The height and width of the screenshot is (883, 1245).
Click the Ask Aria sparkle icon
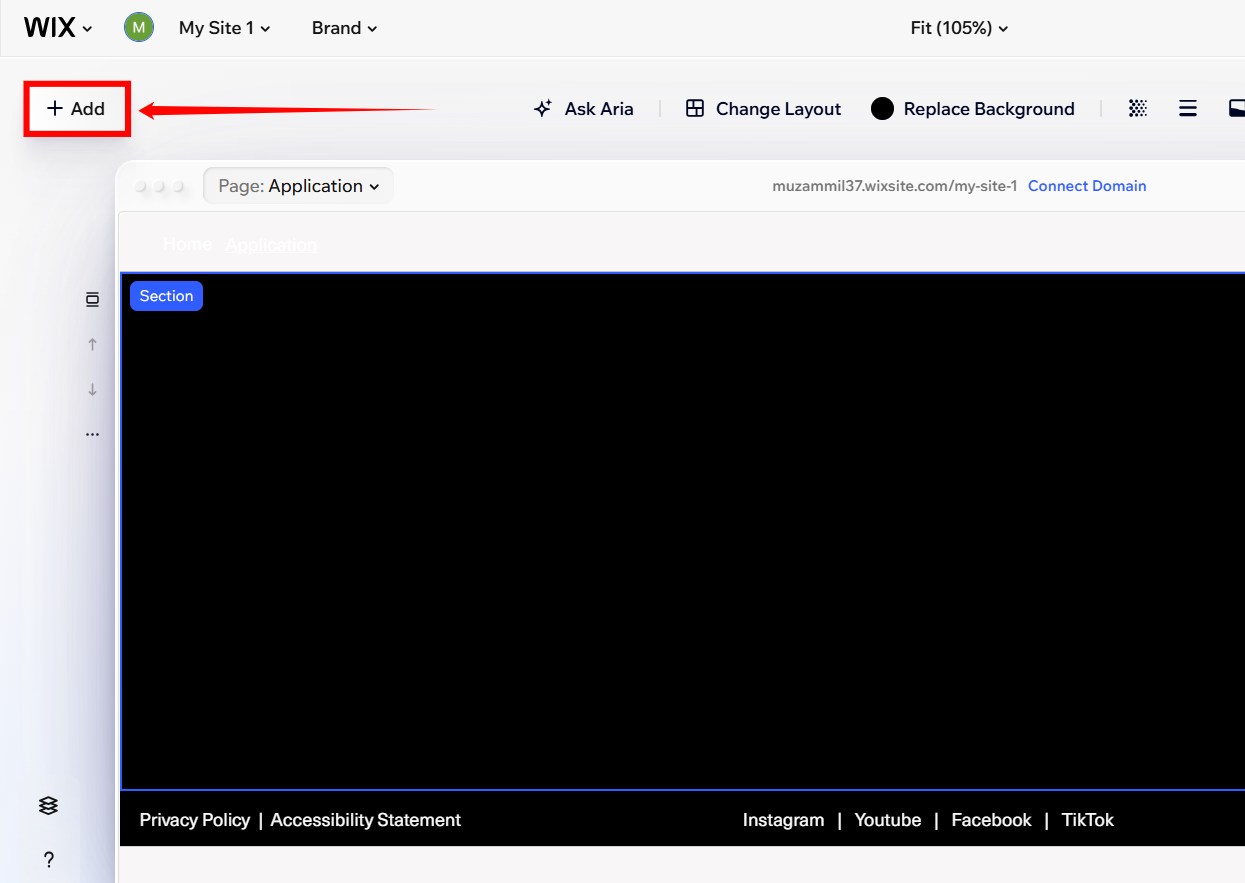(543, 109)
